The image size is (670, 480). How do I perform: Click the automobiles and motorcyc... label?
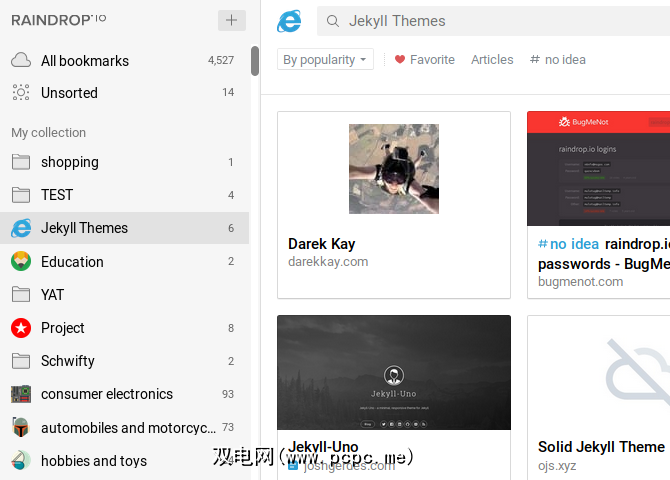click(x=129, y=427)
